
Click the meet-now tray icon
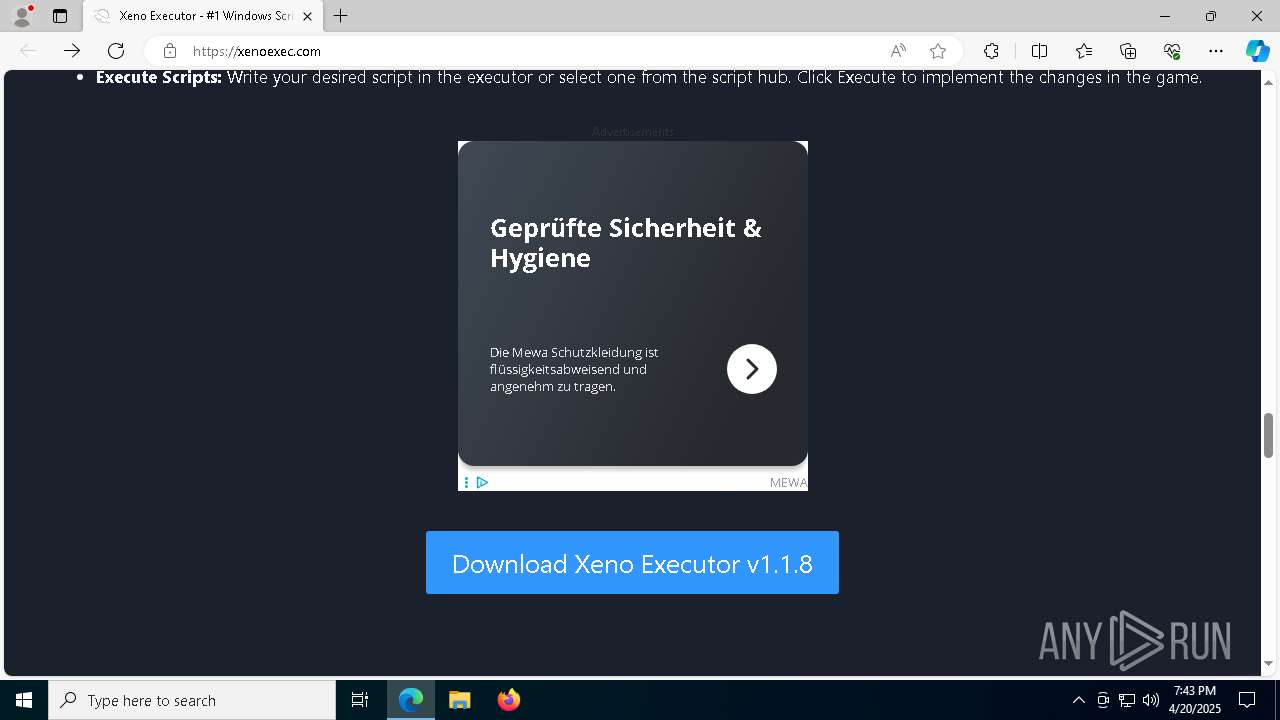(x=1103, y=700)
